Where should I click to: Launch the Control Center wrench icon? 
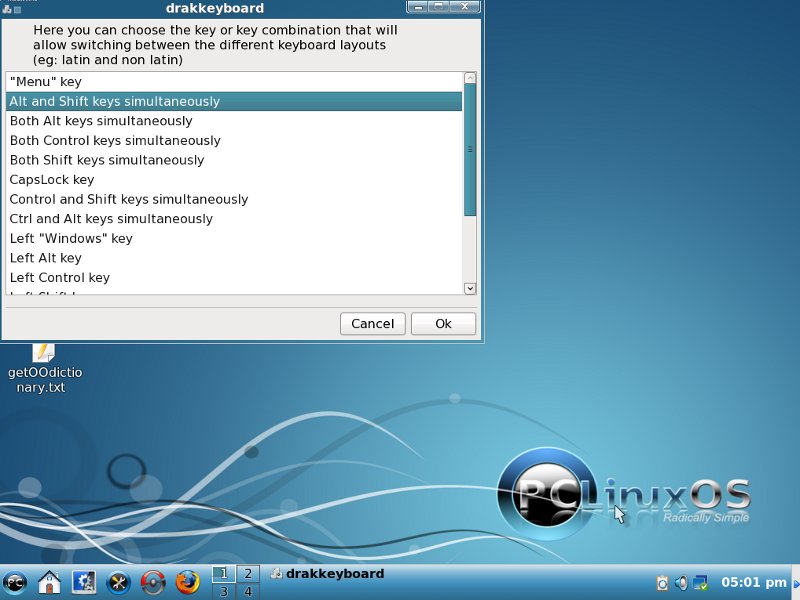pos(118,582)
